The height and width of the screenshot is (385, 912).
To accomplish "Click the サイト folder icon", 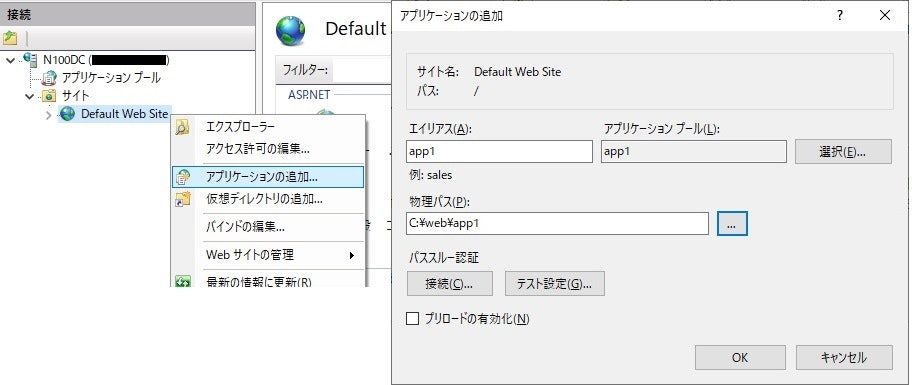I will [x=49, y=95].
